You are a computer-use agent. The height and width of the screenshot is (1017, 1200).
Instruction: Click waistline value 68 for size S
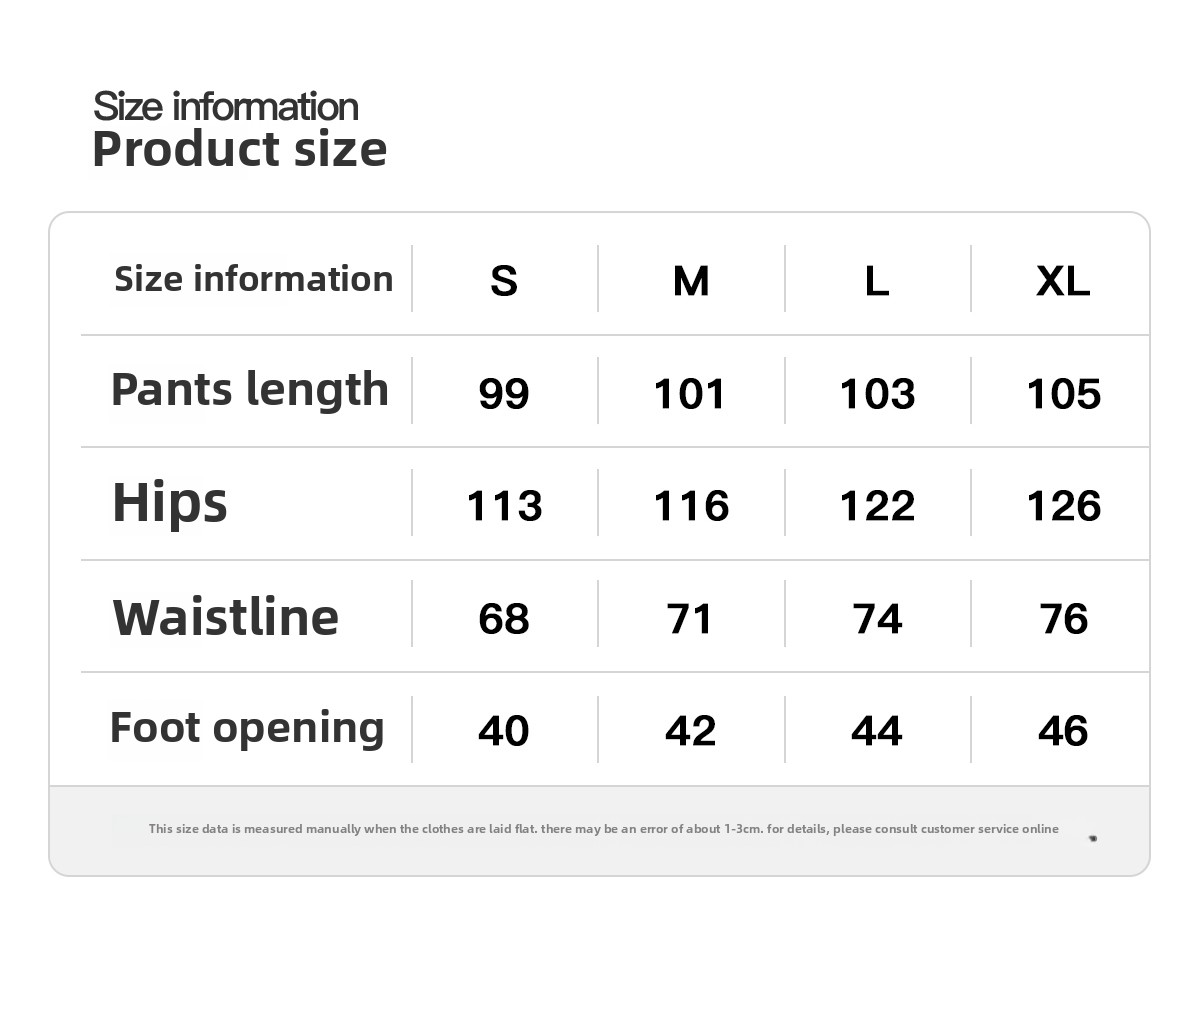(x=504, y=619)
